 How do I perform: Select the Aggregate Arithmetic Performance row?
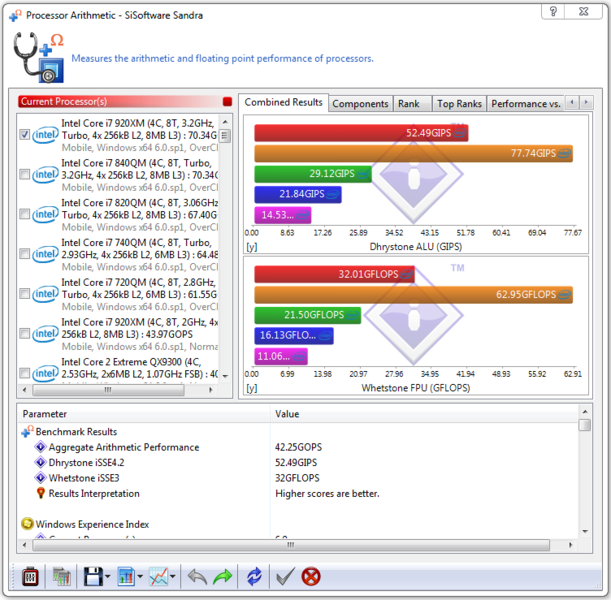[x=124, y=447]
